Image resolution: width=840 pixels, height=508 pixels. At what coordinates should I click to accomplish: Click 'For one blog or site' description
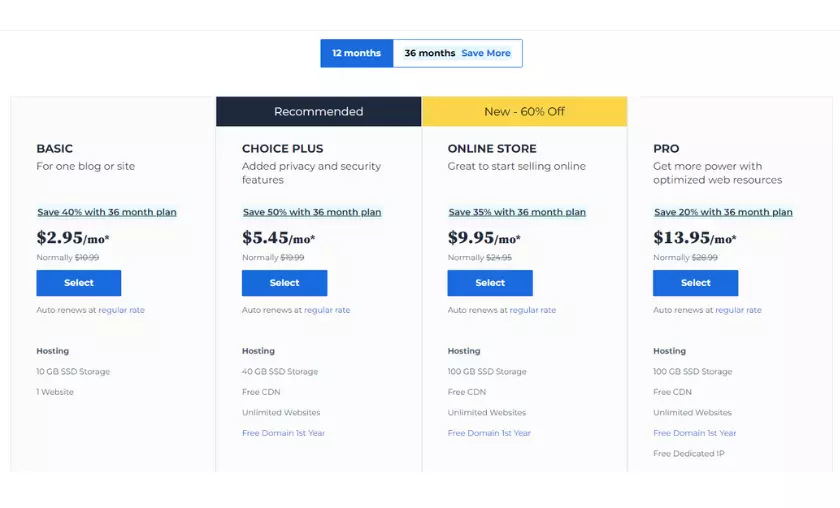tap(86, 166)
